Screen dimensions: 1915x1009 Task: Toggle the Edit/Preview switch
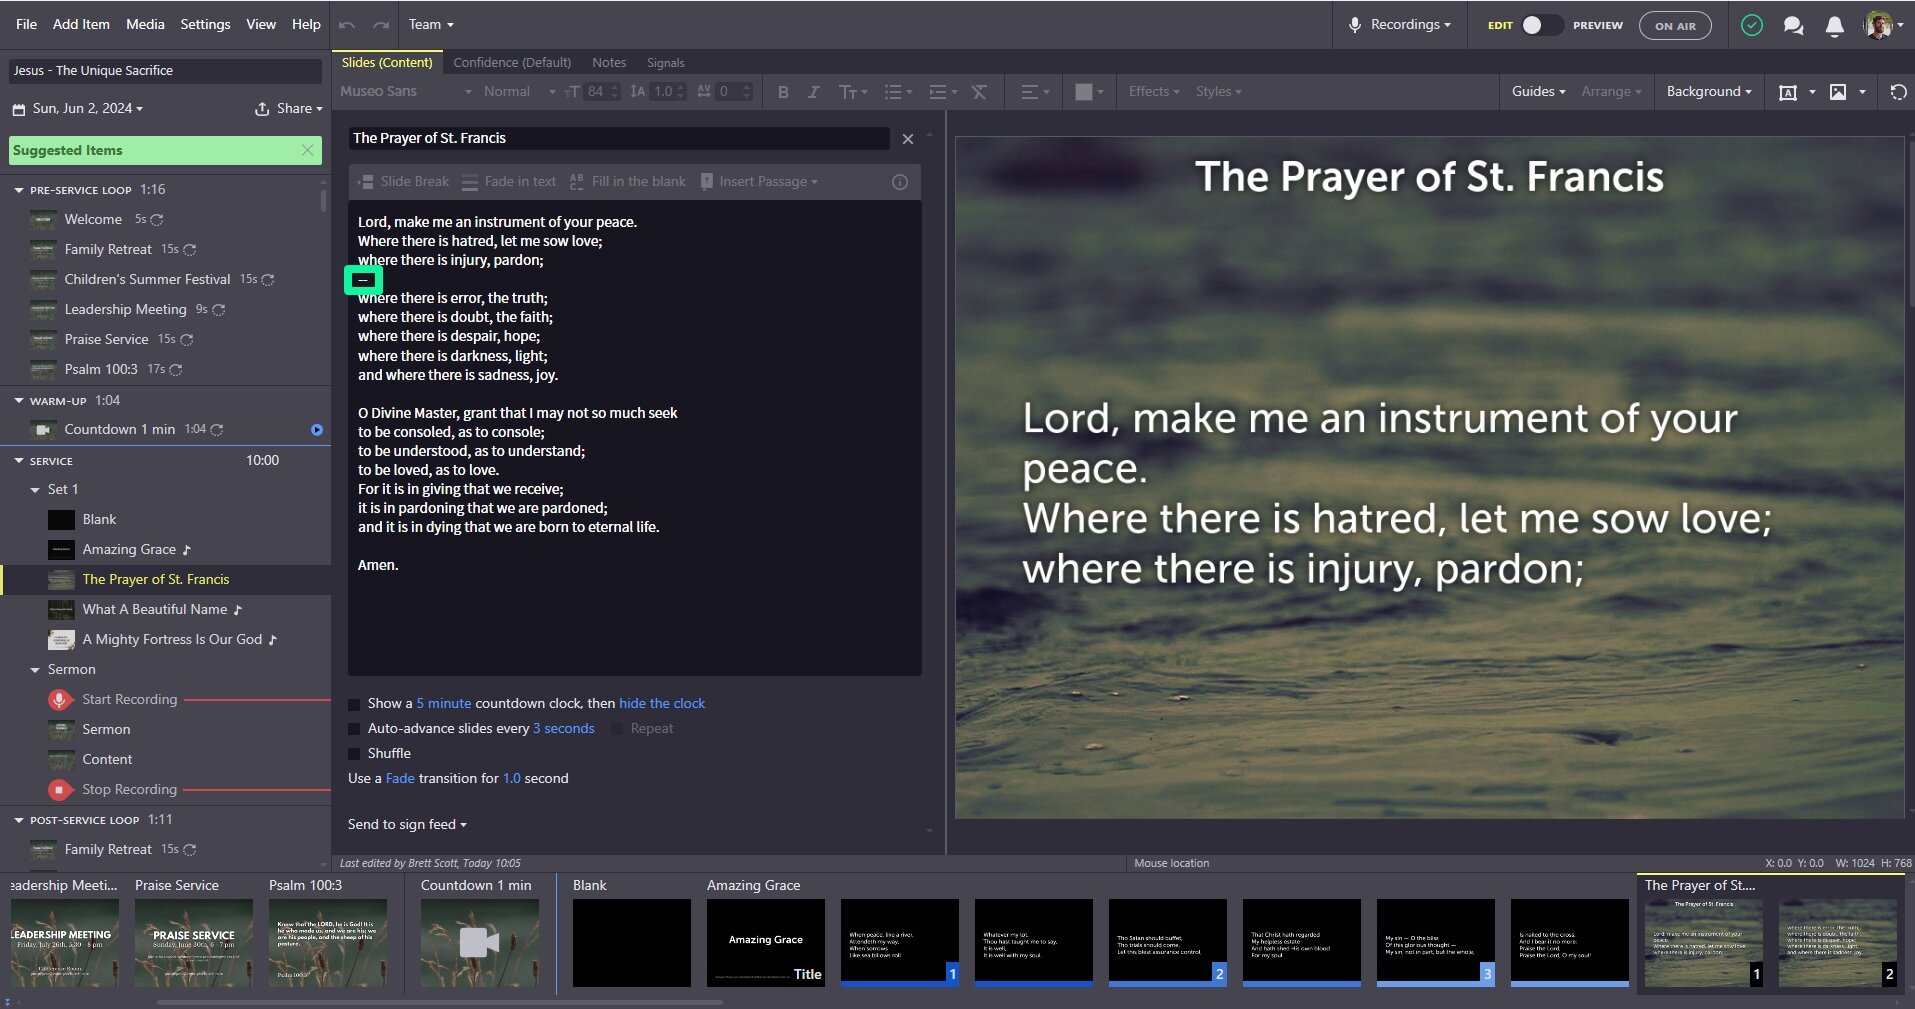pos(1541,26)
